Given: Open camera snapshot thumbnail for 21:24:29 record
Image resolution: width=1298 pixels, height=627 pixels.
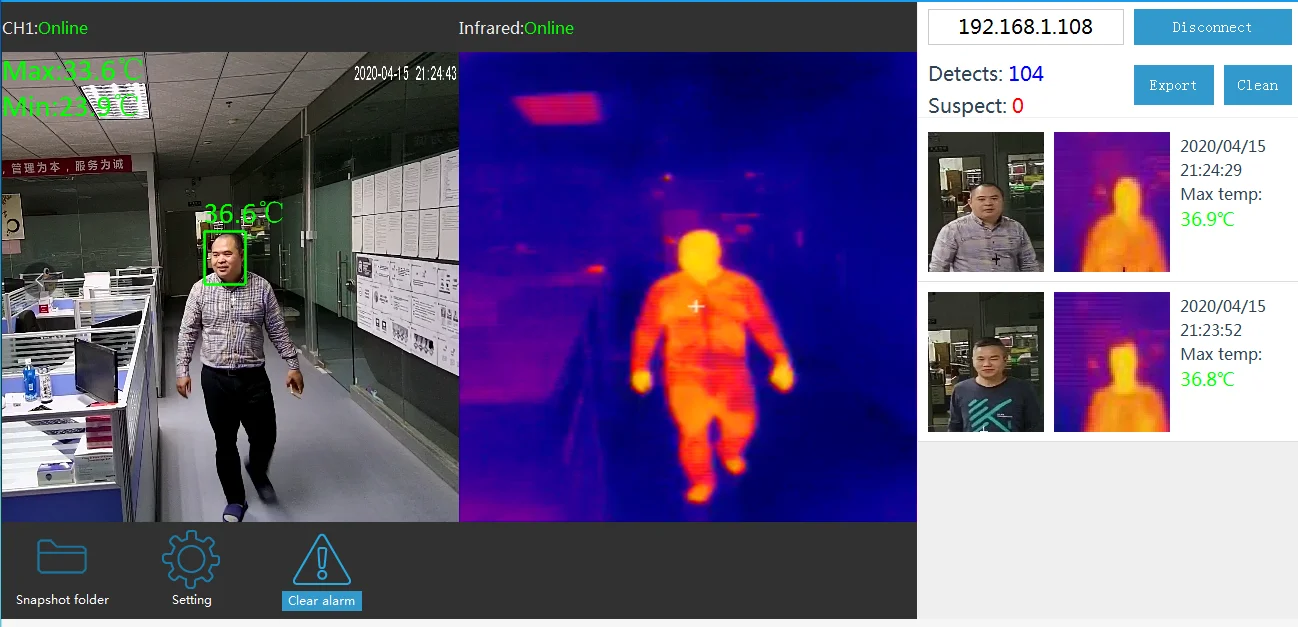Looking at the screenshot, I should point(986,202).
